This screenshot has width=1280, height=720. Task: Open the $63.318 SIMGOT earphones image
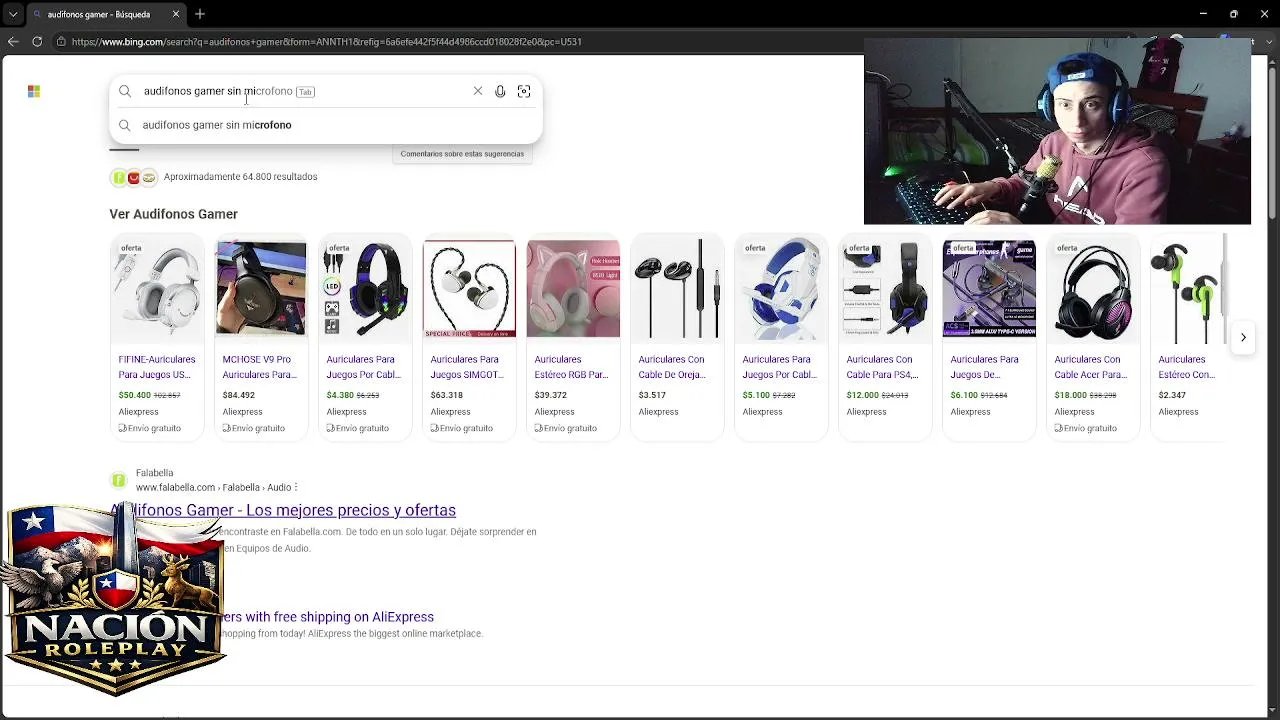point(469,289)
